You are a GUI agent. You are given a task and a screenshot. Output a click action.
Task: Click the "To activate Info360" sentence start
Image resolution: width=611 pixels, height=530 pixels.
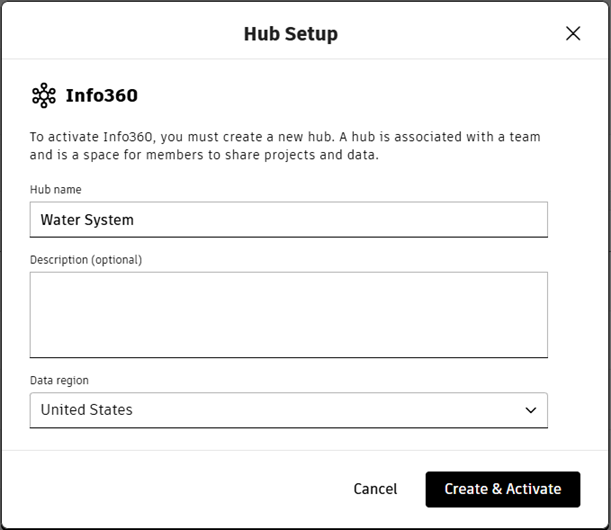pyautogui.click(x=90, y=137)
